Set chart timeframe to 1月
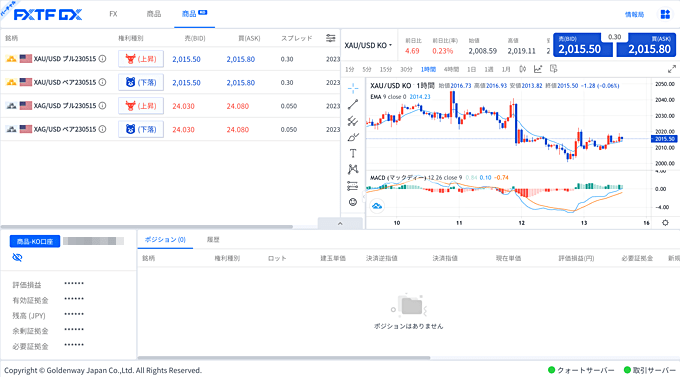The width and height of the screenshot is (680, 377). 506,69
